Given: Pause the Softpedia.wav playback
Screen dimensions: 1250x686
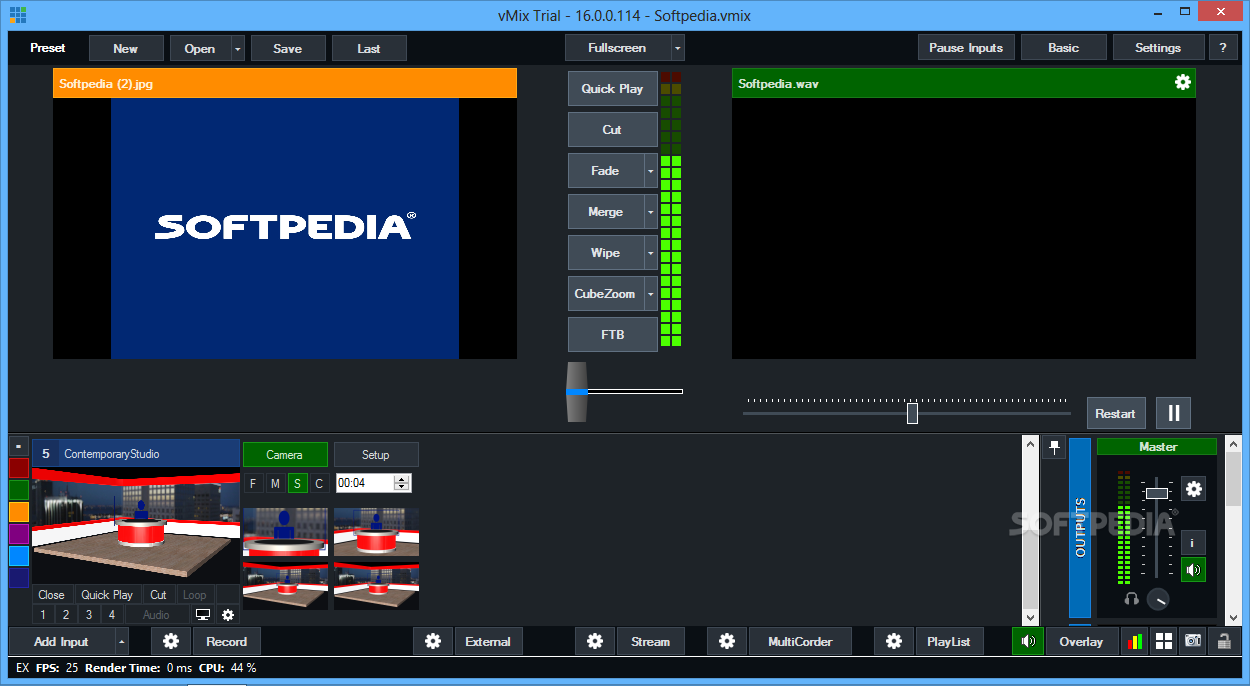Looking at the screenshot, I should [x=1174, y=413].
